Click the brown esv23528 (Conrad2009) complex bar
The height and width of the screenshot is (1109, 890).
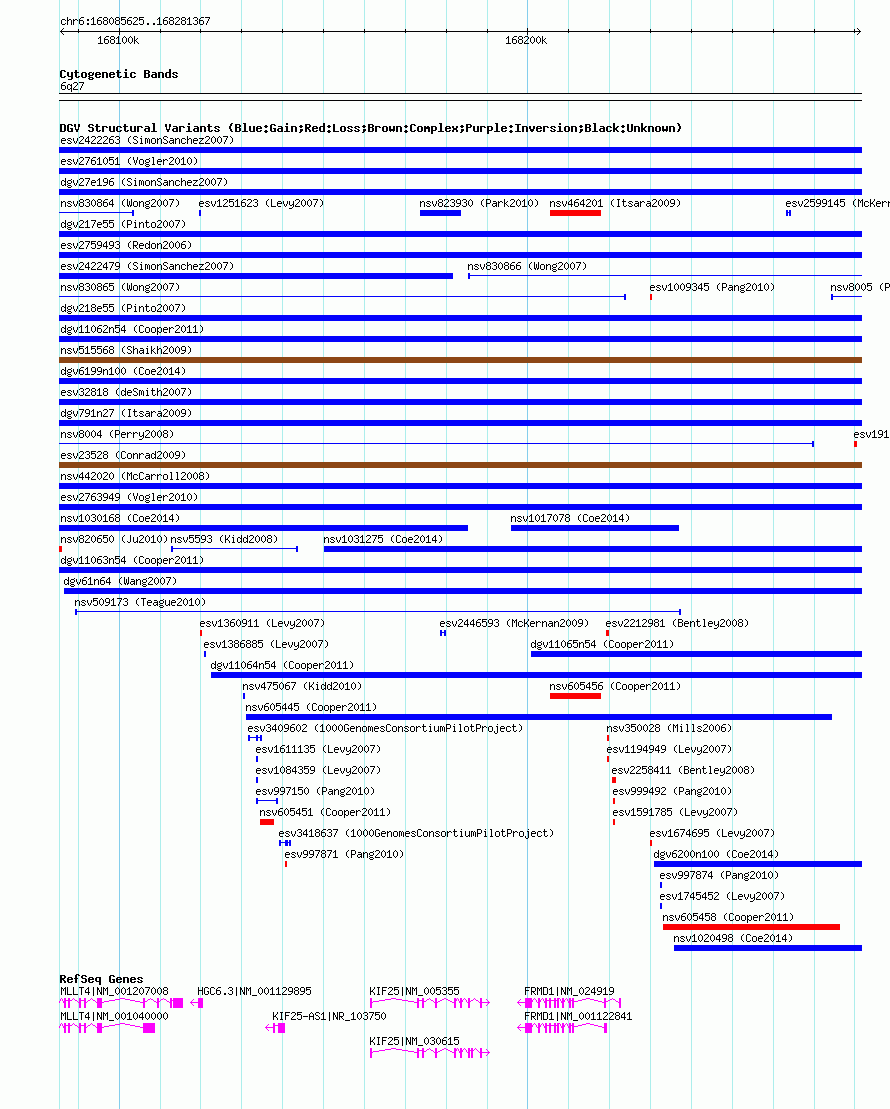point(461,465)
